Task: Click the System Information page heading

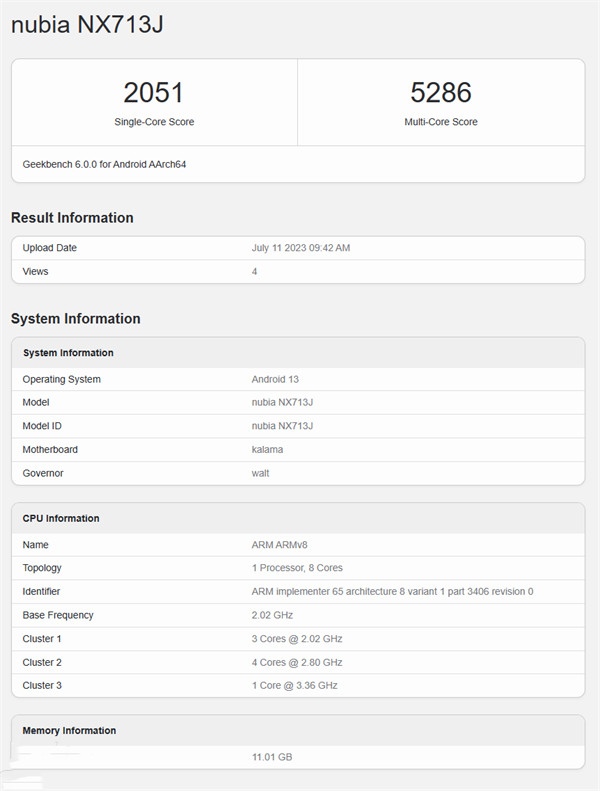Action: pos(76,318)
